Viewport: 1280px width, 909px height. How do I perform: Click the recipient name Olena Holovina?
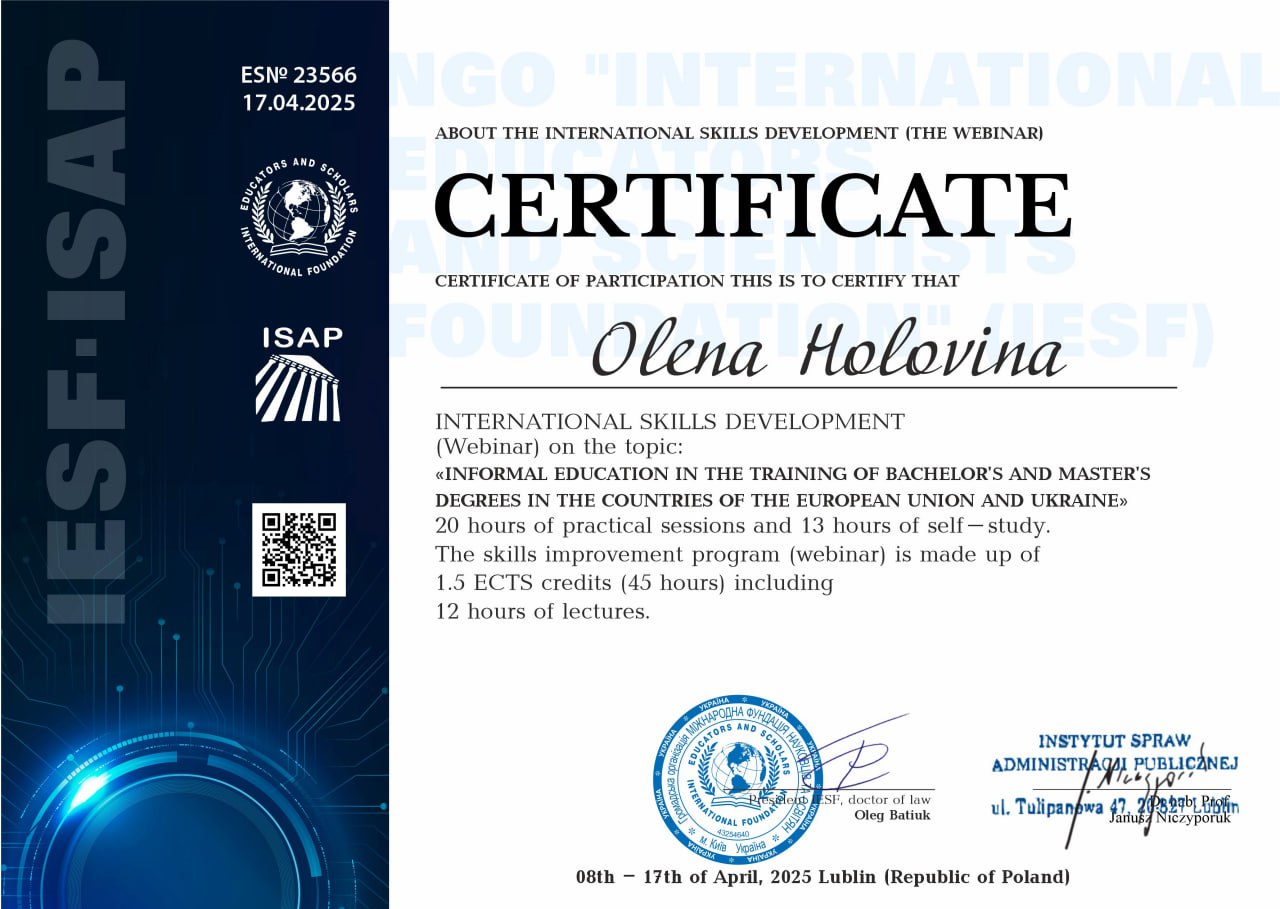click(x=826, y=352)
